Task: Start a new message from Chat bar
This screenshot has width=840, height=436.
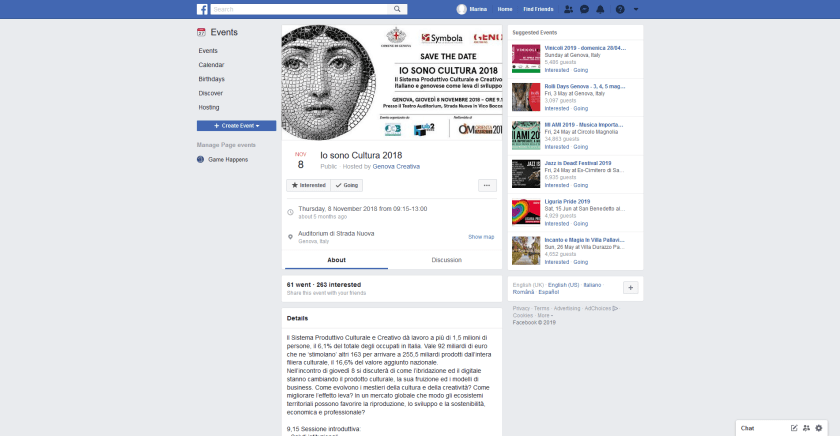Action: point(794,428)
